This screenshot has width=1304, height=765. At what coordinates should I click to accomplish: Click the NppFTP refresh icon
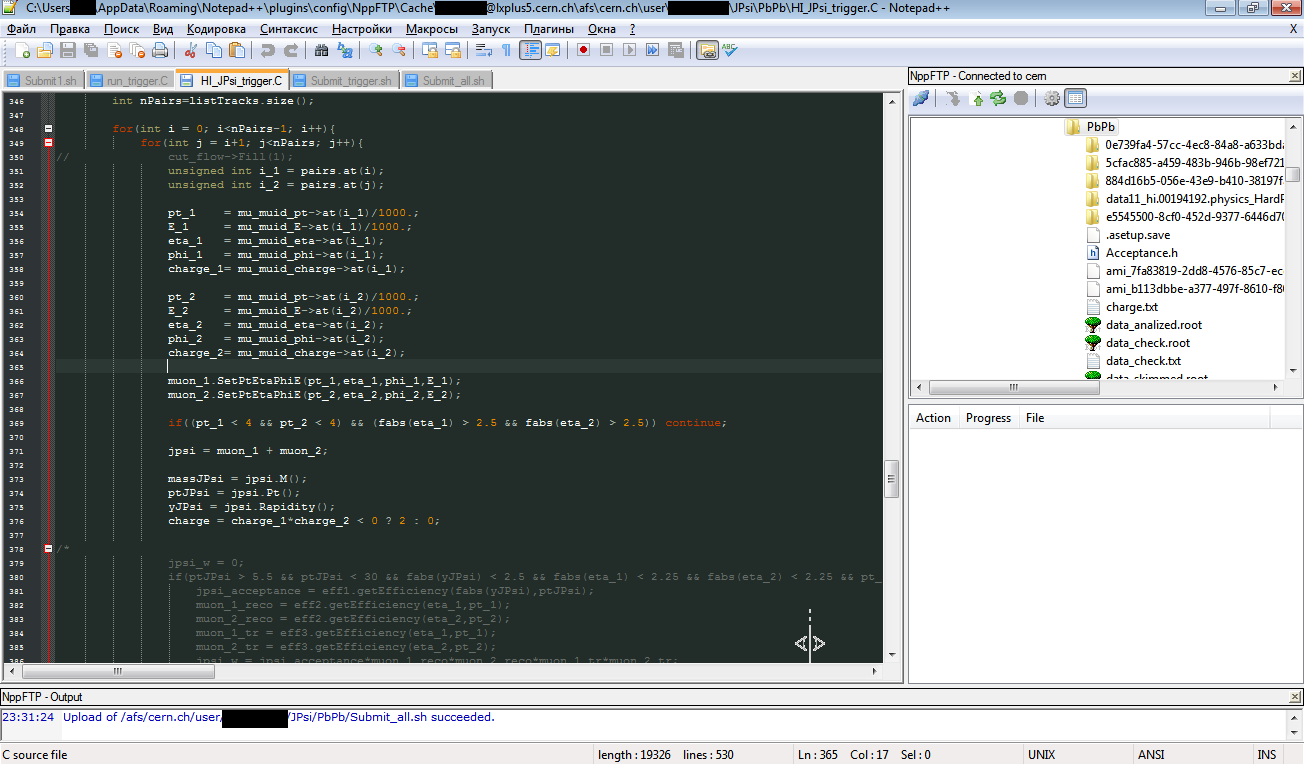tap(998, 98)
